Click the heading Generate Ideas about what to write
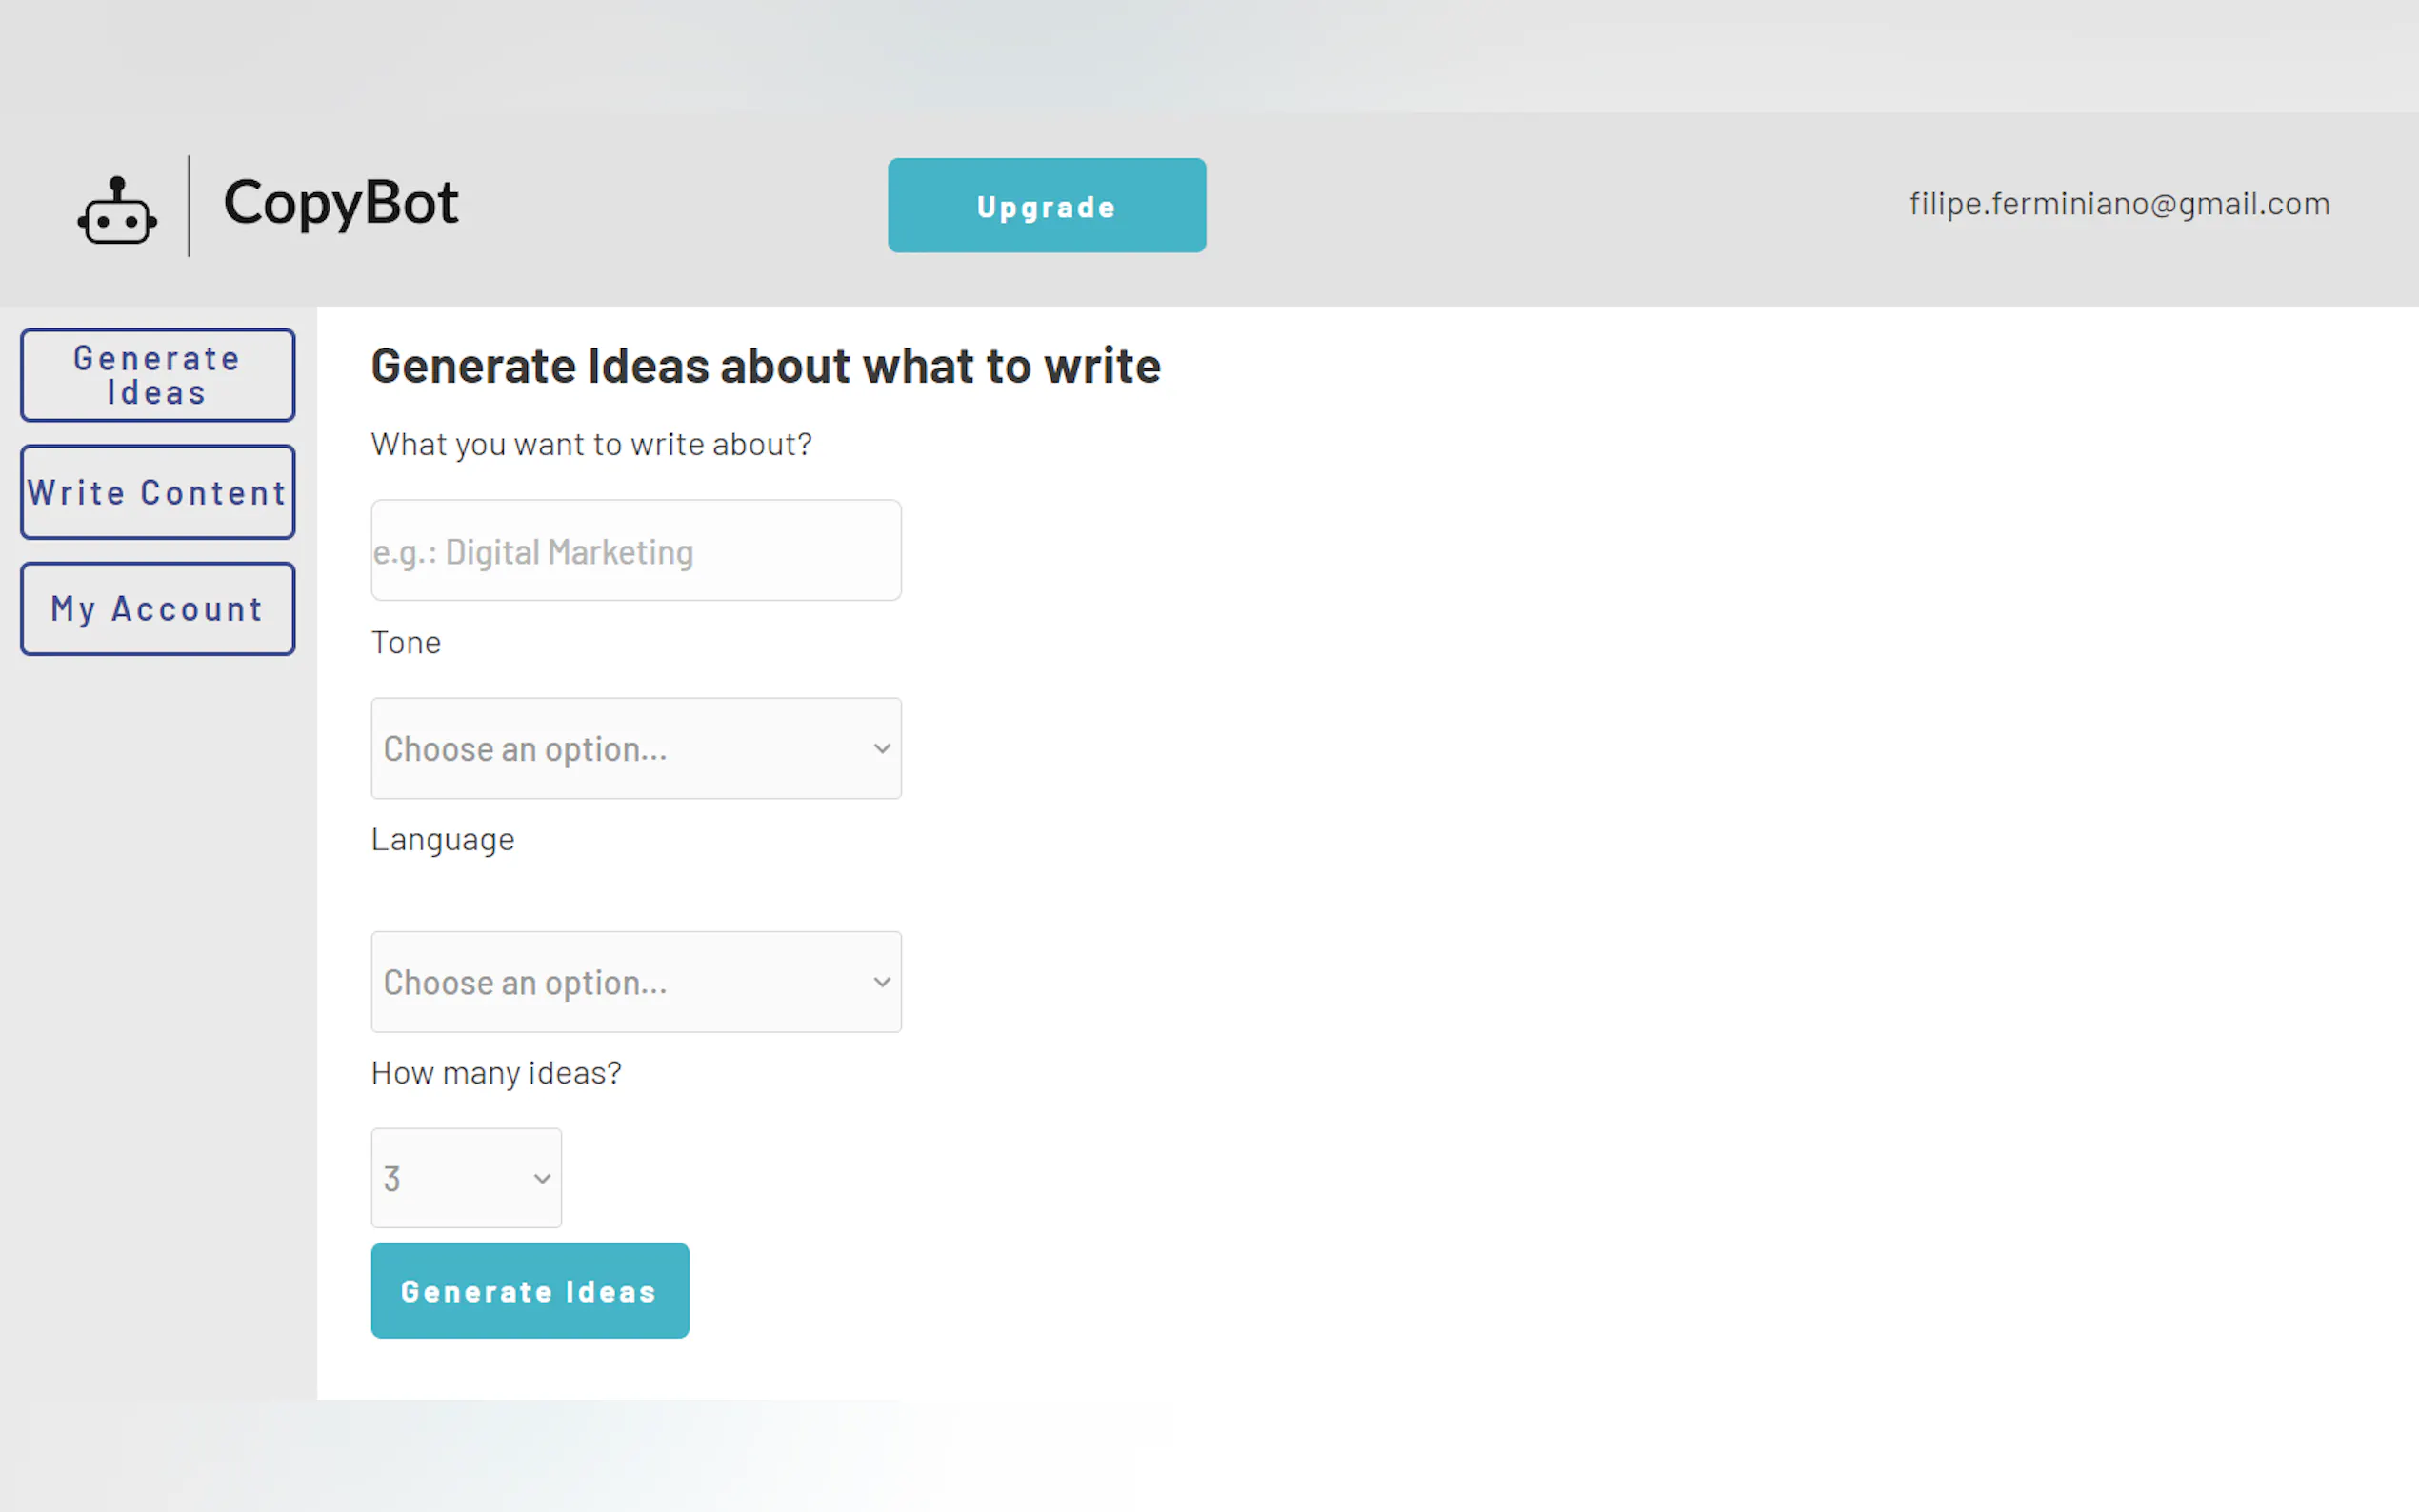 coord(765,366)
